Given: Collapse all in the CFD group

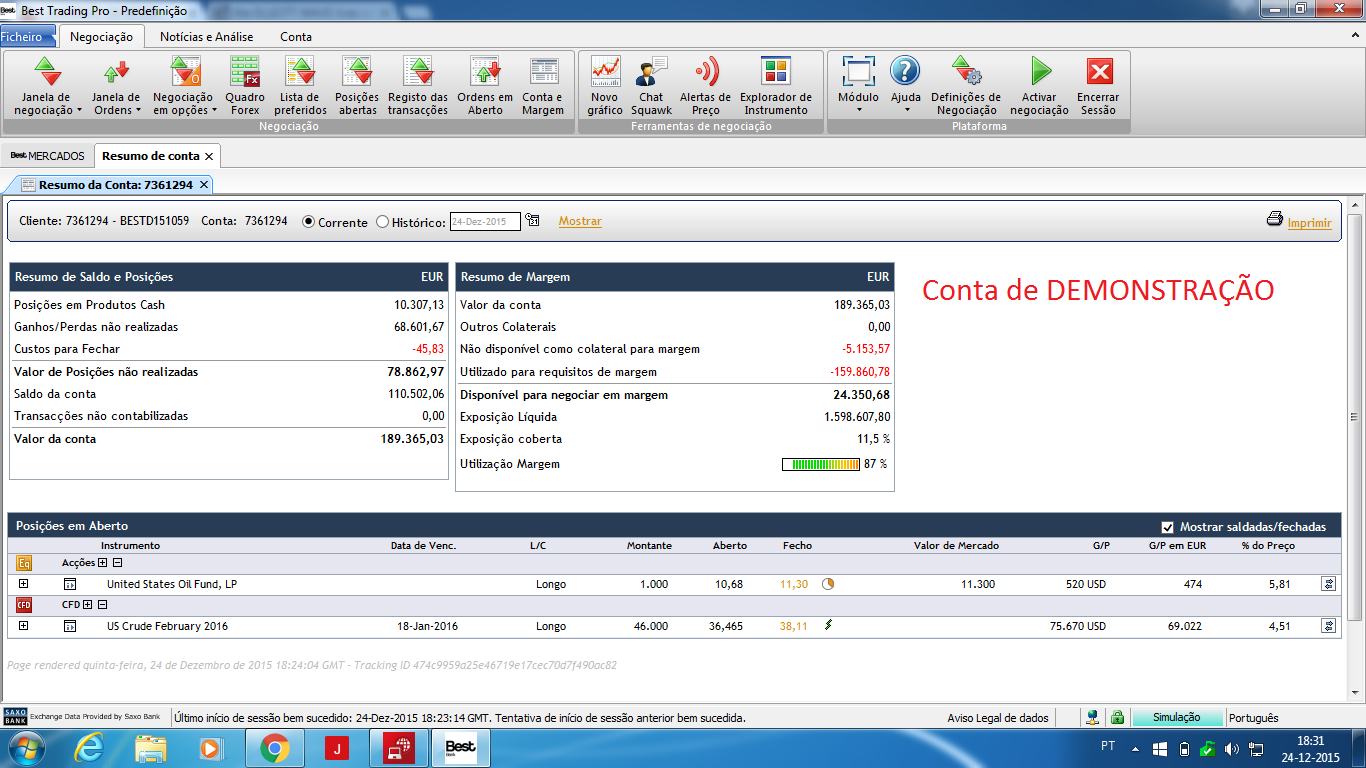Looking at the screenshot, I should tap(102, 605).
